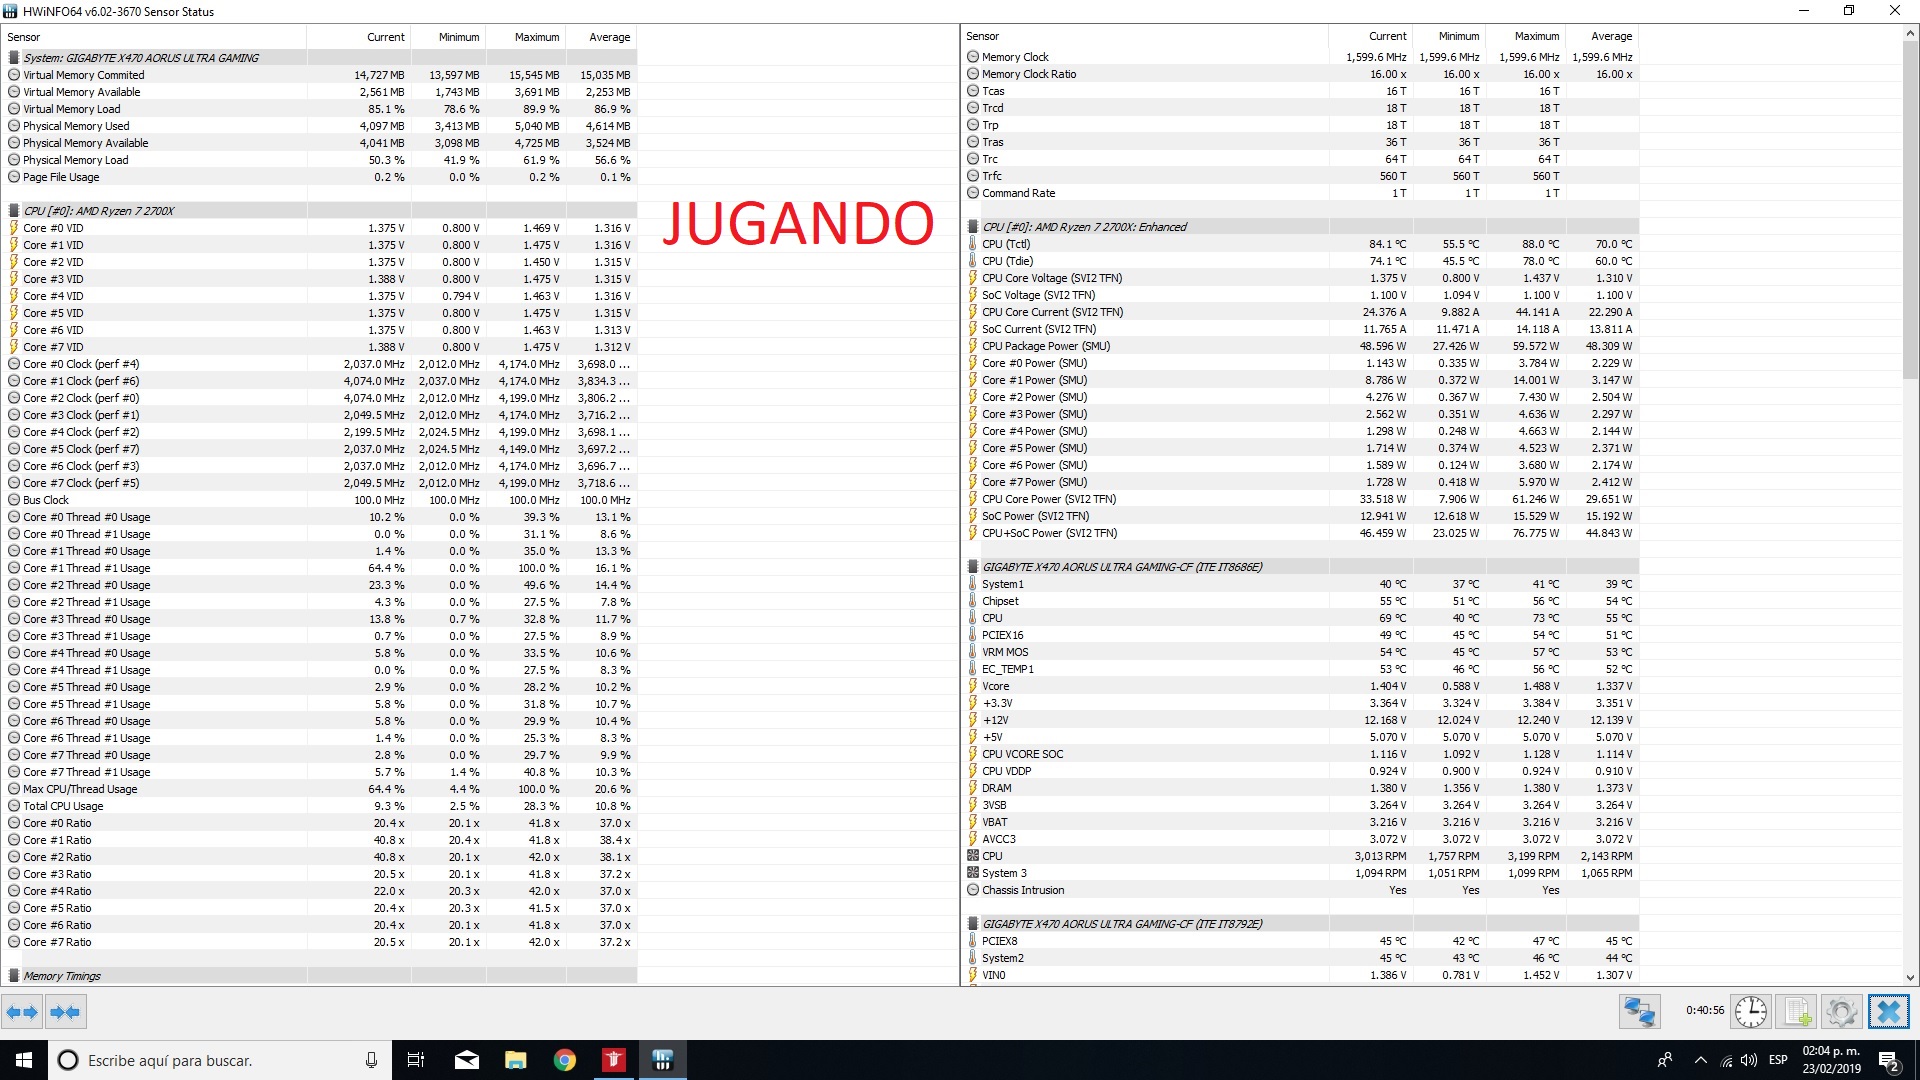Open File Explorer from the taskbar
Viewport: 1920px width, 1080px height.
515,1060
